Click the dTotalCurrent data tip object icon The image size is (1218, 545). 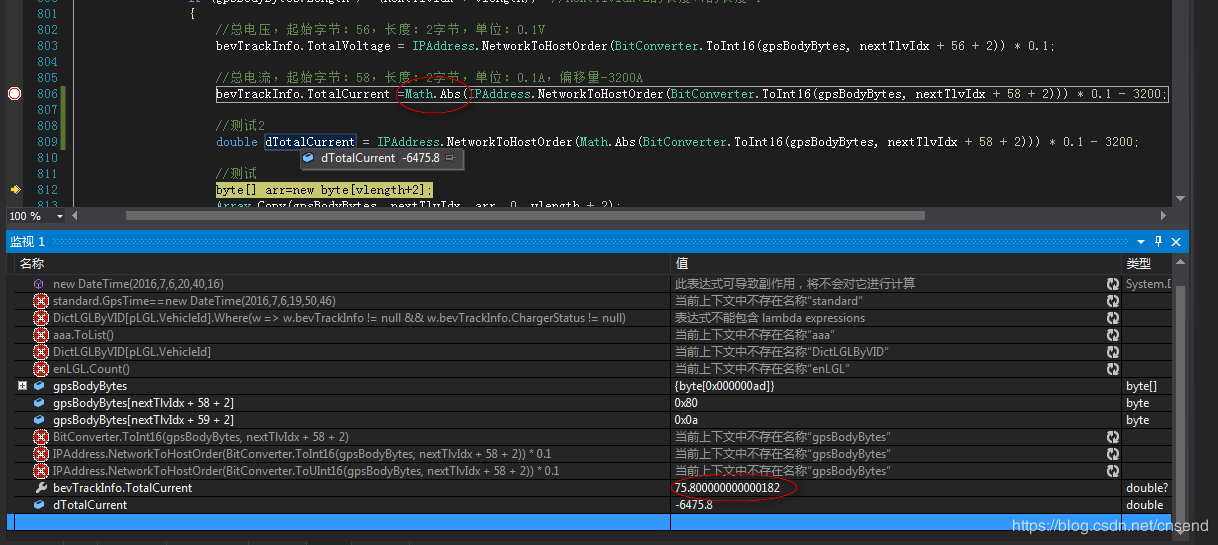point(309,158)
